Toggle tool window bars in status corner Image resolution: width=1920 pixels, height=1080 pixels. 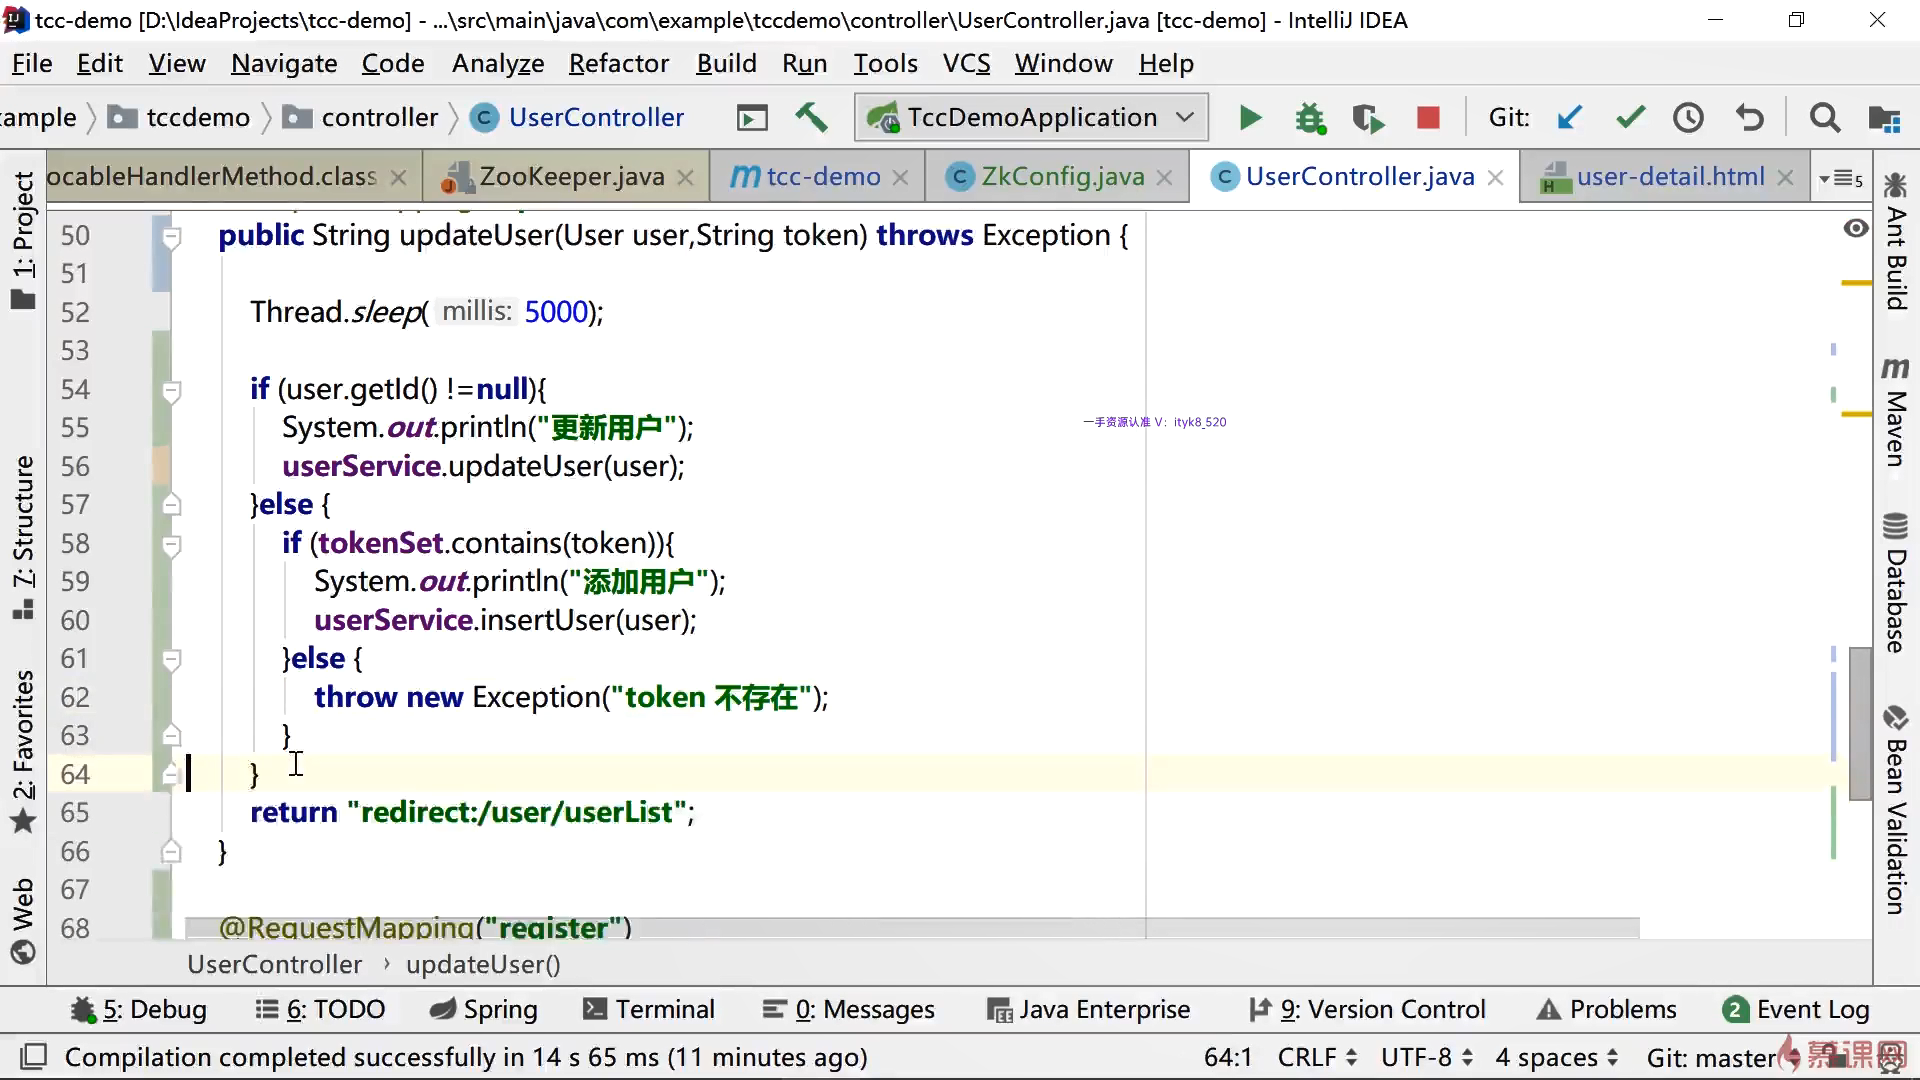pyautogui.click(x=34, y=1057)
